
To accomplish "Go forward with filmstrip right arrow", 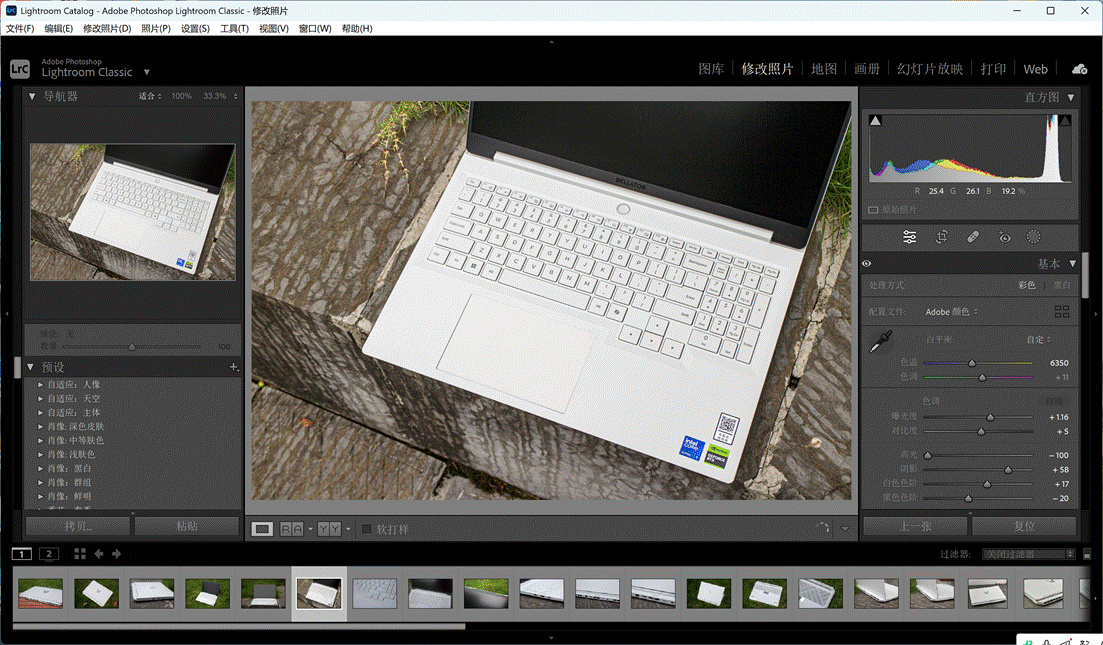I will point(117,554).
